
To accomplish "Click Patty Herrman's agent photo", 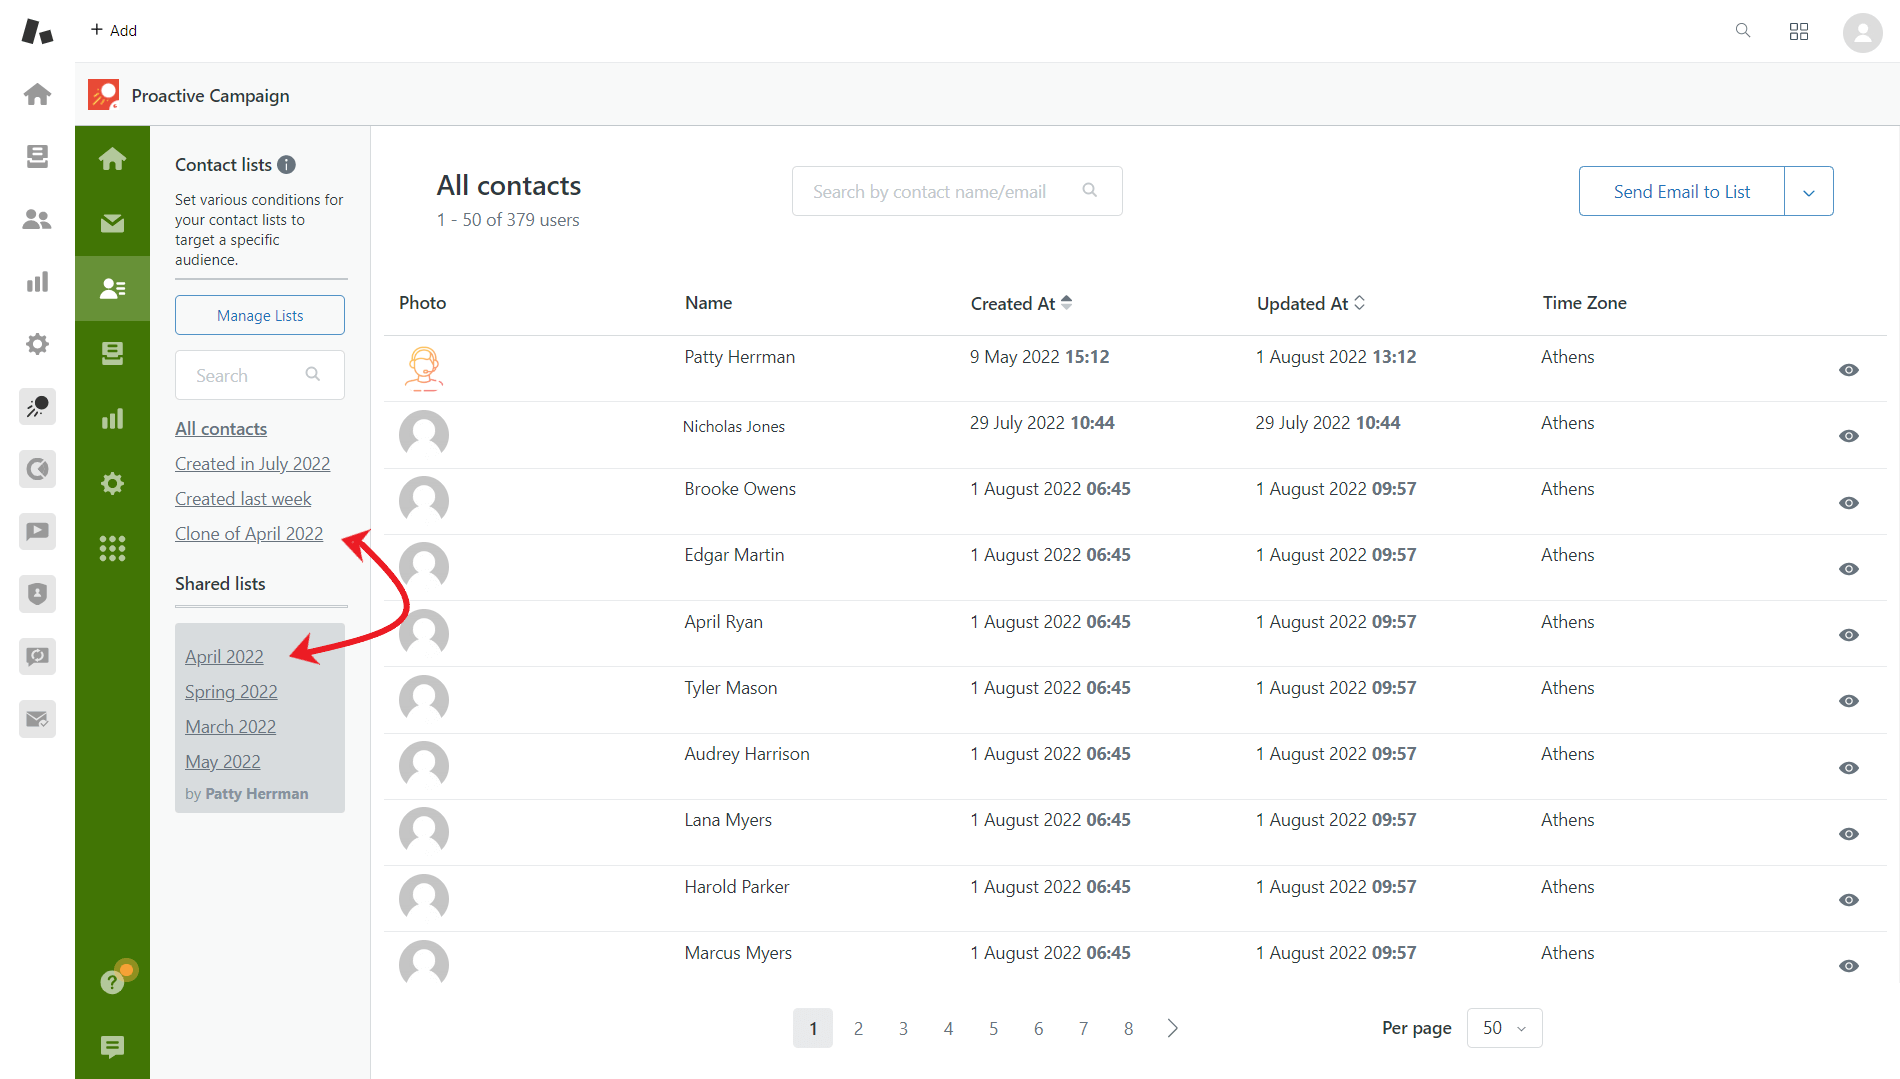I will 424,368.
